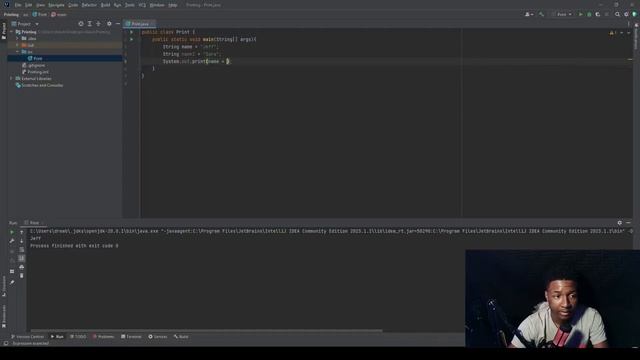This screenshot has height=360, width=640.
Task: Open the VCS menu
Action: [142, 5]
